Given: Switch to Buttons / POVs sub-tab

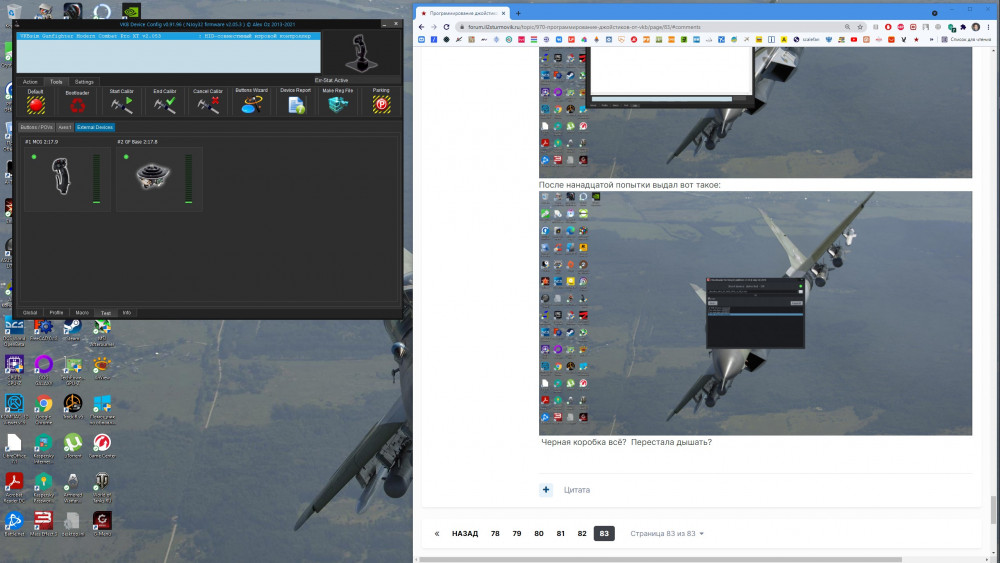Looking at the screenshot, I should tap(36, 128).
